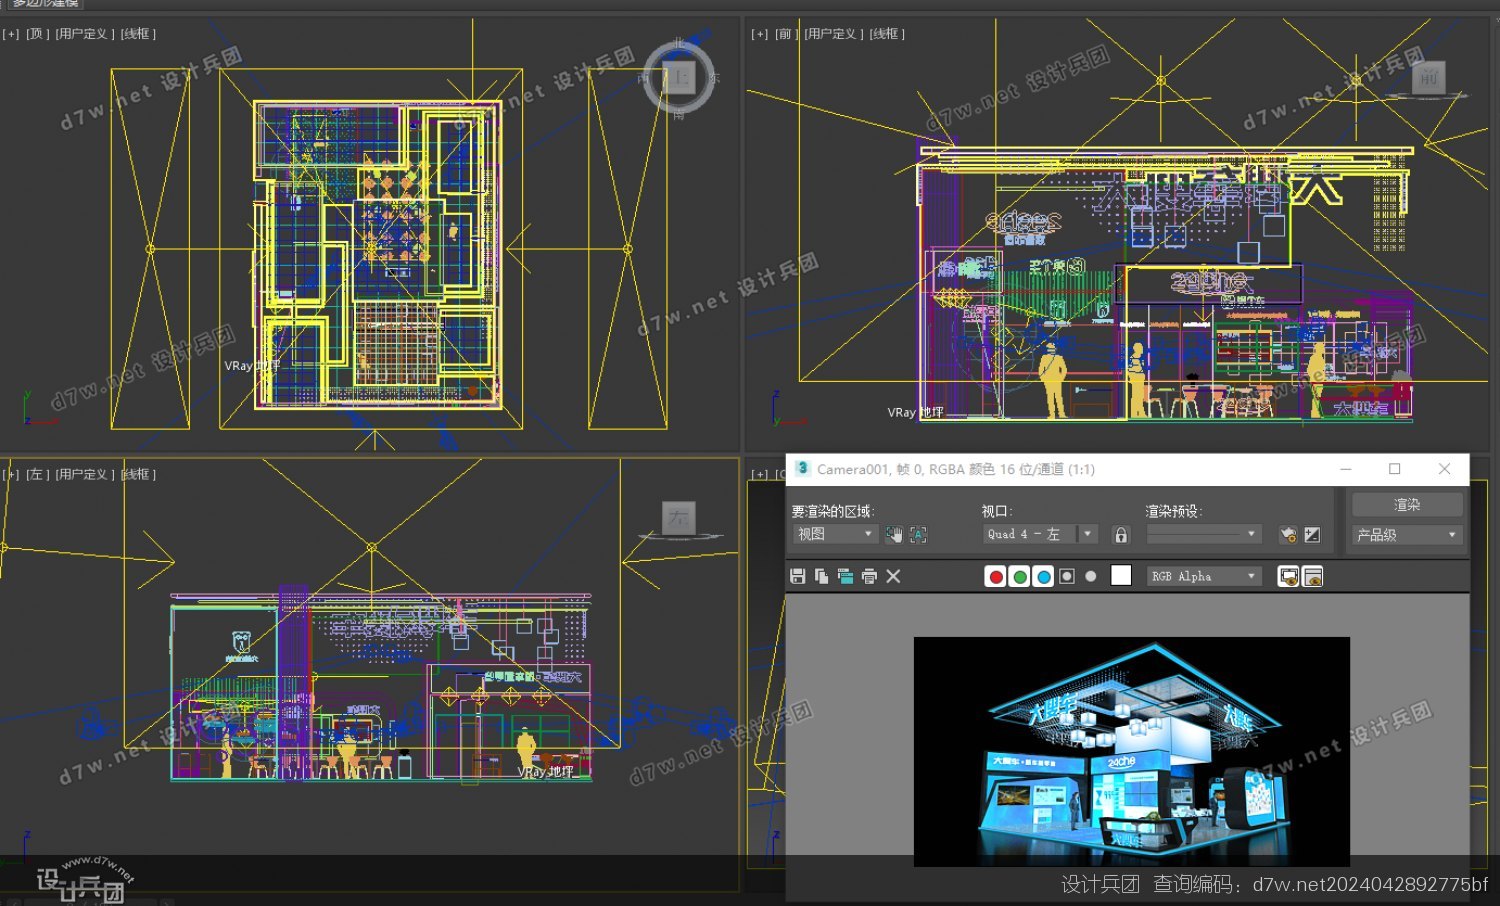Image resolution: width=1500 pixels, height=906 pixels.
Task: Click [线框] shading label in front viewport
Action: (x=887, y=34)
